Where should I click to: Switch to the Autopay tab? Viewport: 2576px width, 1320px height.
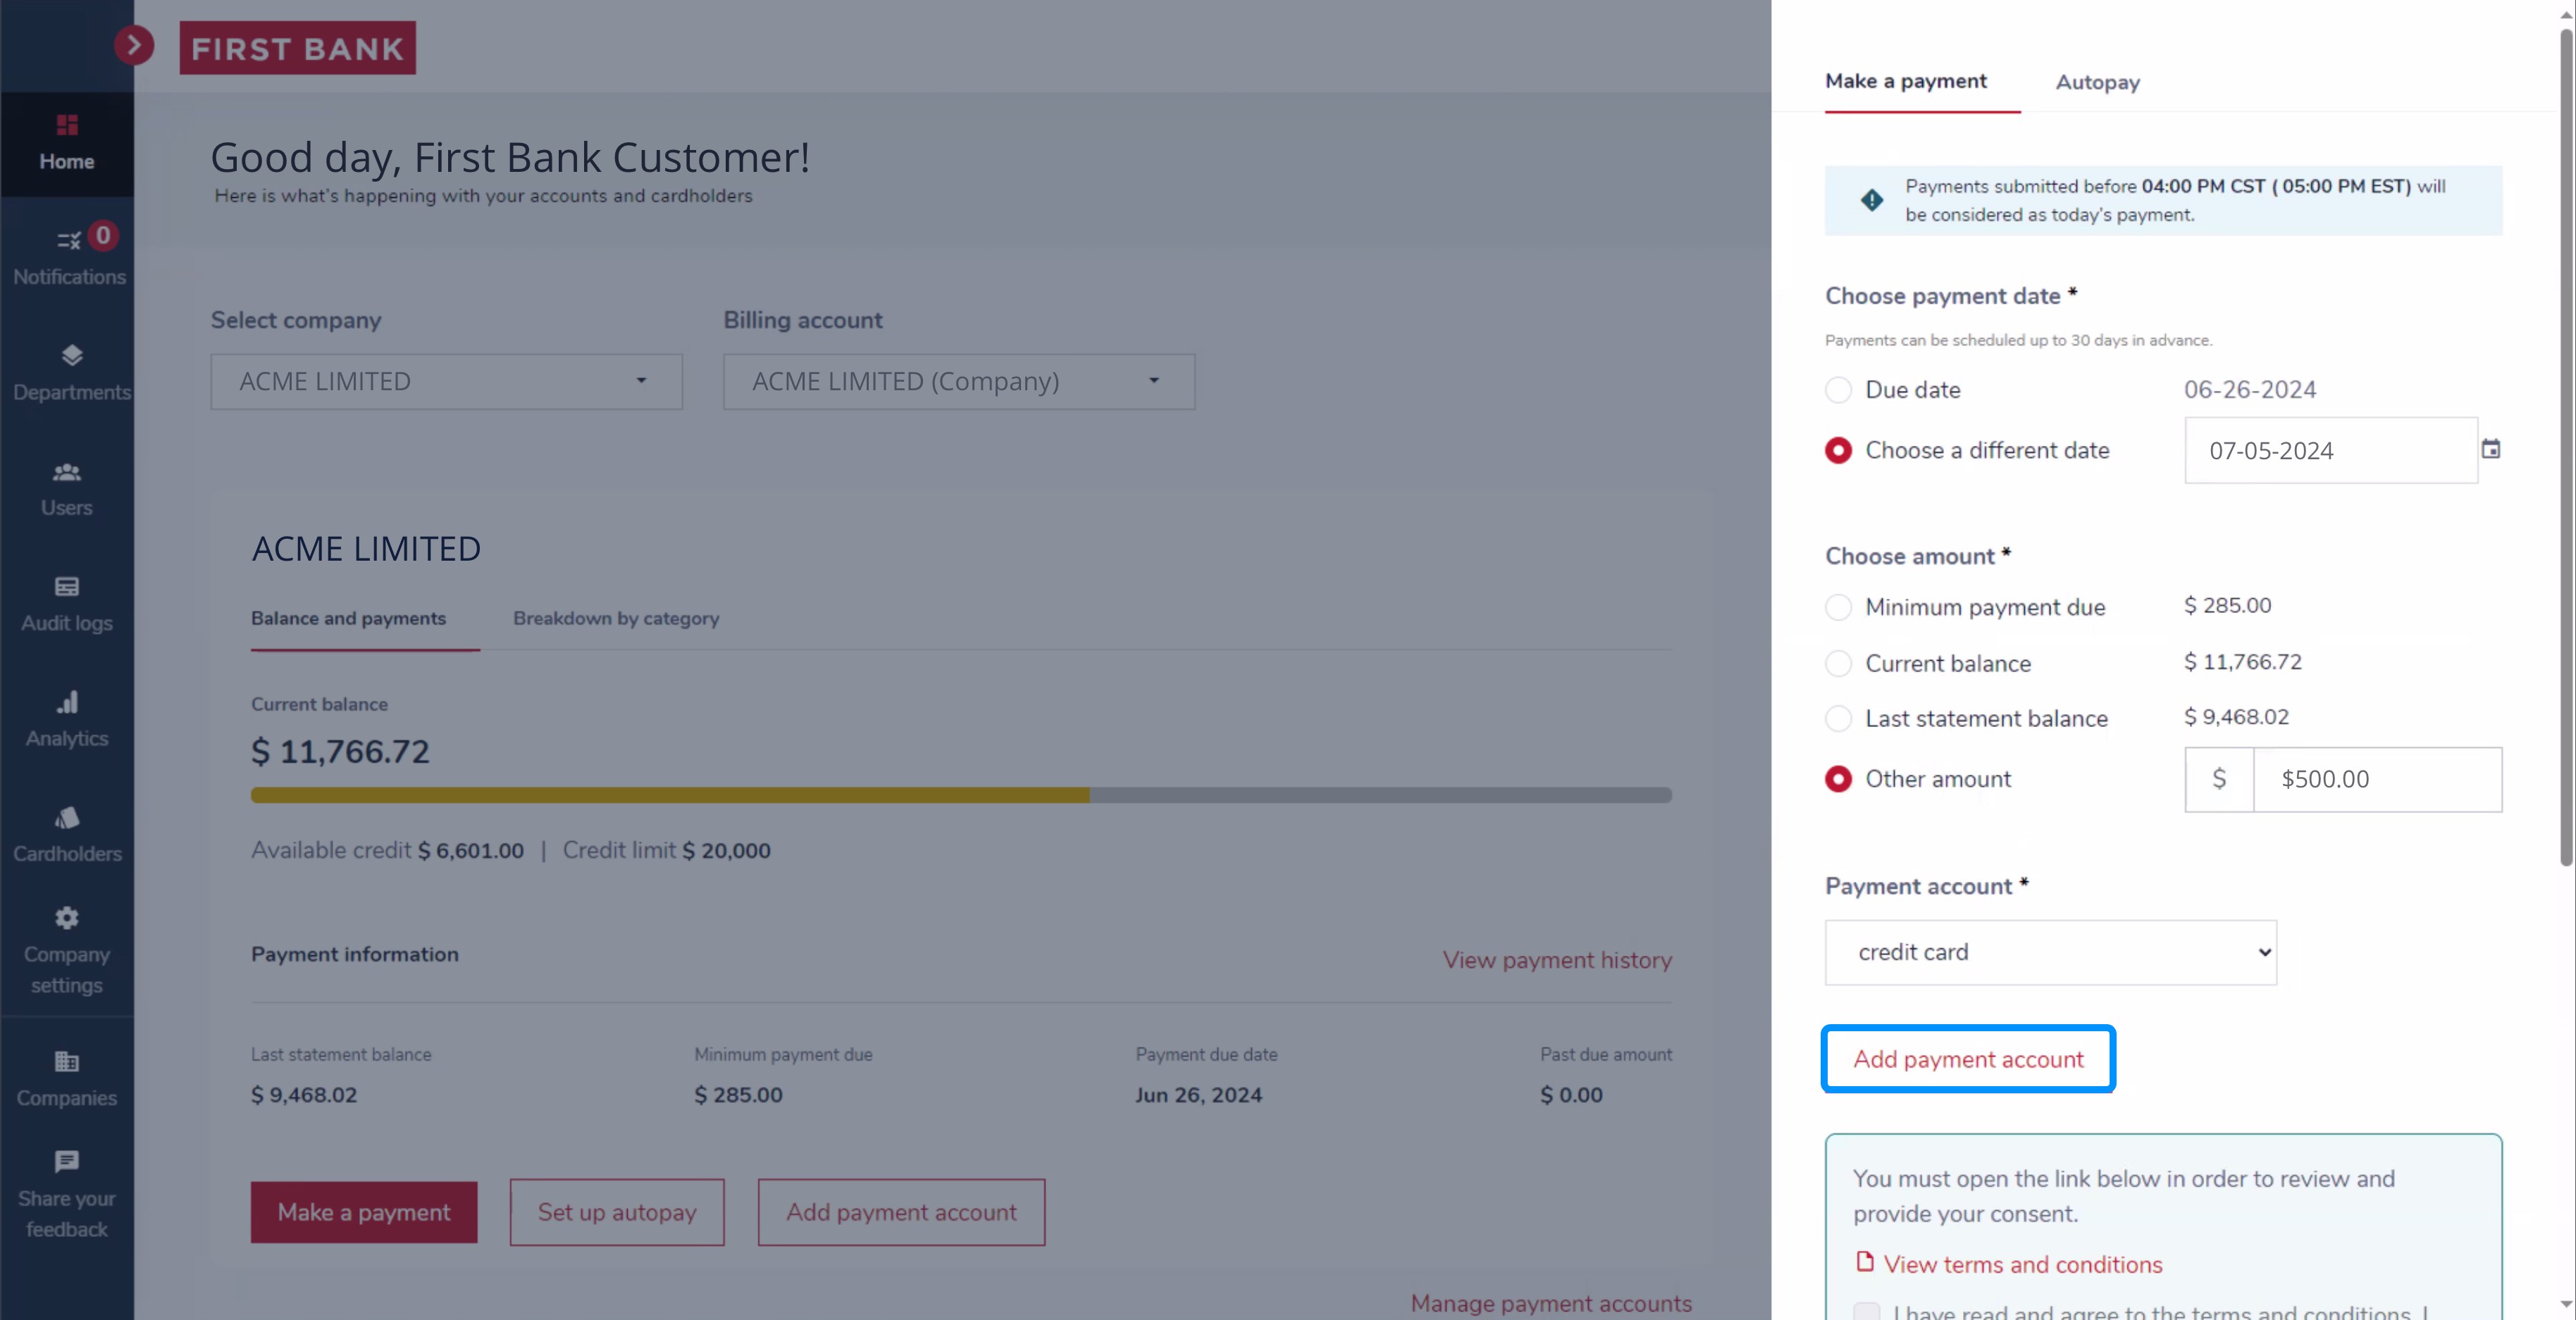2097,82
